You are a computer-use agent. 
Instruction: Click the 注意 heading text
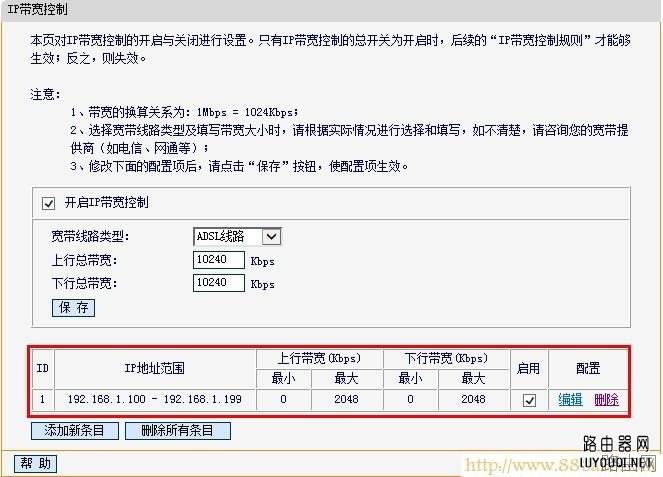45,94
